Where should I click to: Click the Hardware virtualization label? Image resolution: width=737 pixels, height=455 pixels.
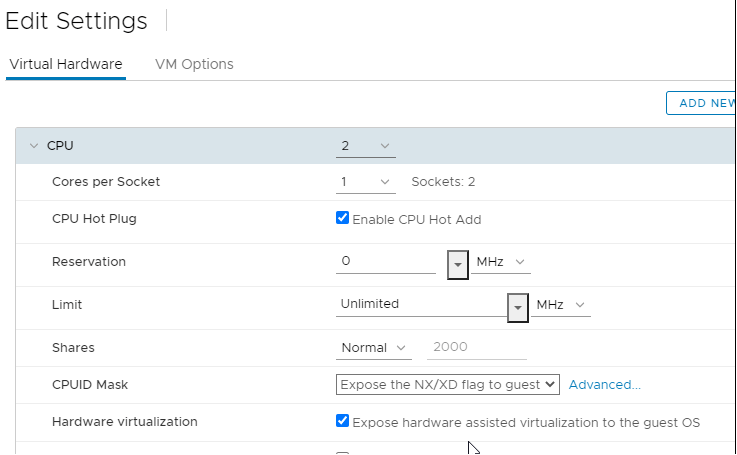[125, 422]
